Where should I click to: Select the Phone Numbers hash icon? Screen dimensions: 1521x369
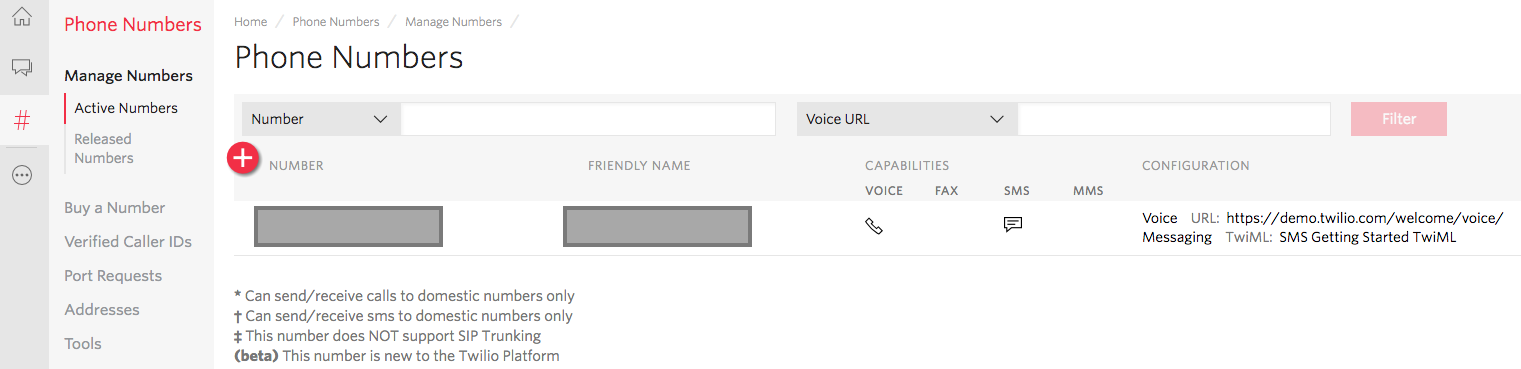point(22,121)
